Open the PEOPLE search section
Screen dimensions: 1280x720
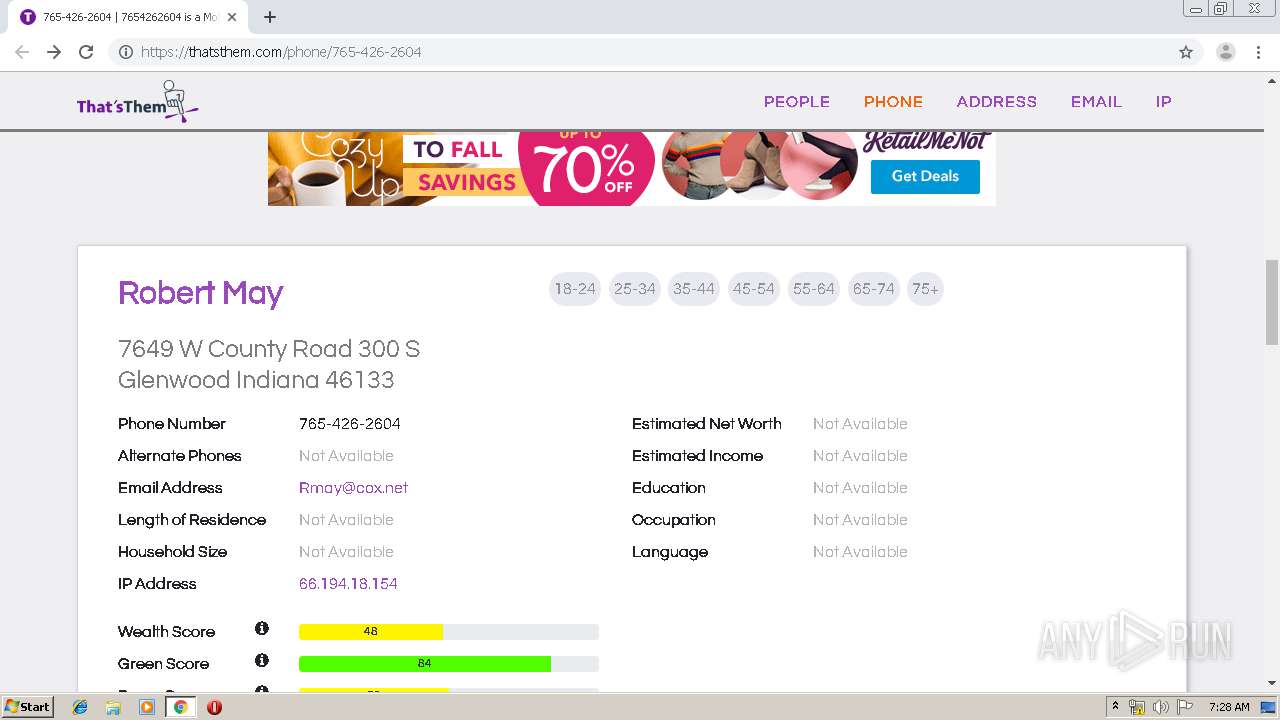point(797,102)
